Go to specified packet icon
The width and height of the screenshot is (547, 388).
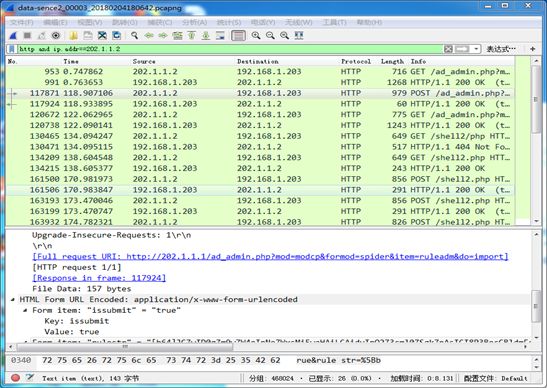(177, 36)
